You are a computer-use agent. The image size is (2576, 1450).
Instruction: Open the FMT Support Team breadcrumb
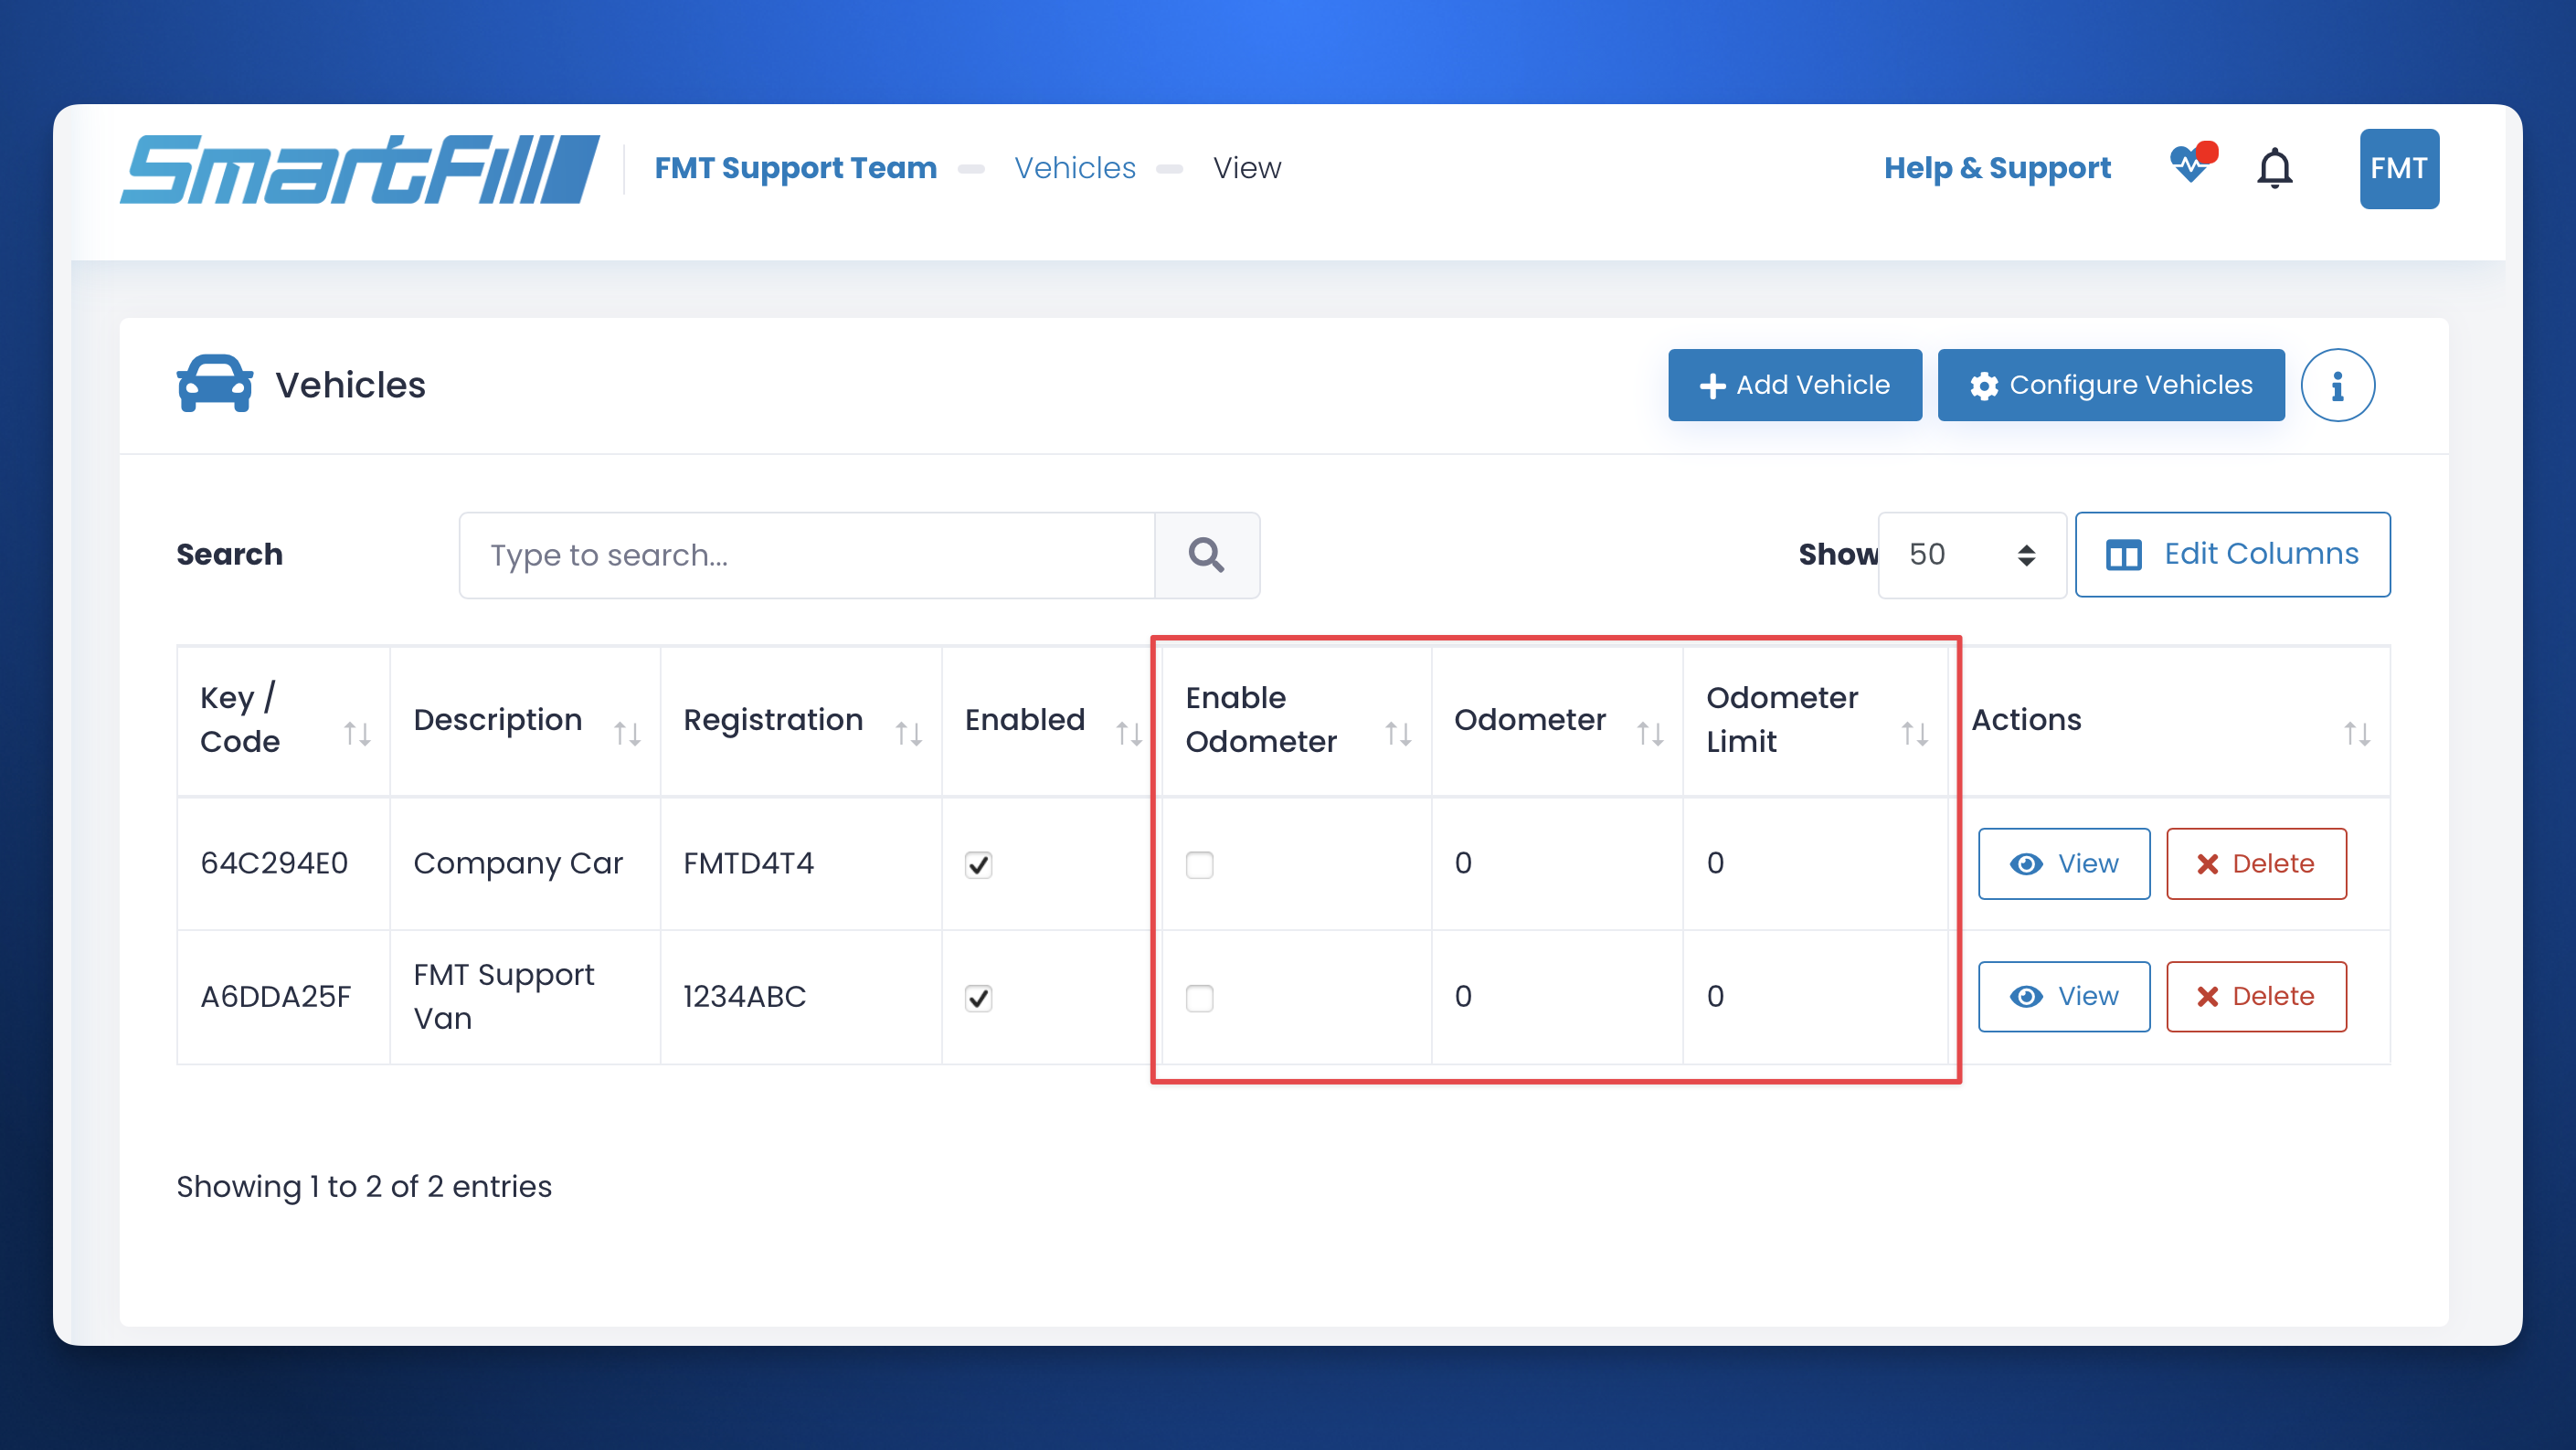[x=795, y=168]
